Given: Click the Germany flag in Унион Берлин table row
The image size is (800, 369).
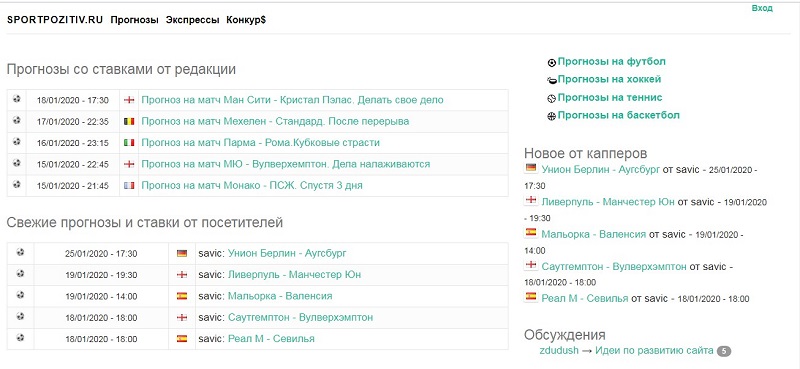Looking at the screenshot, I should (182, 253).
